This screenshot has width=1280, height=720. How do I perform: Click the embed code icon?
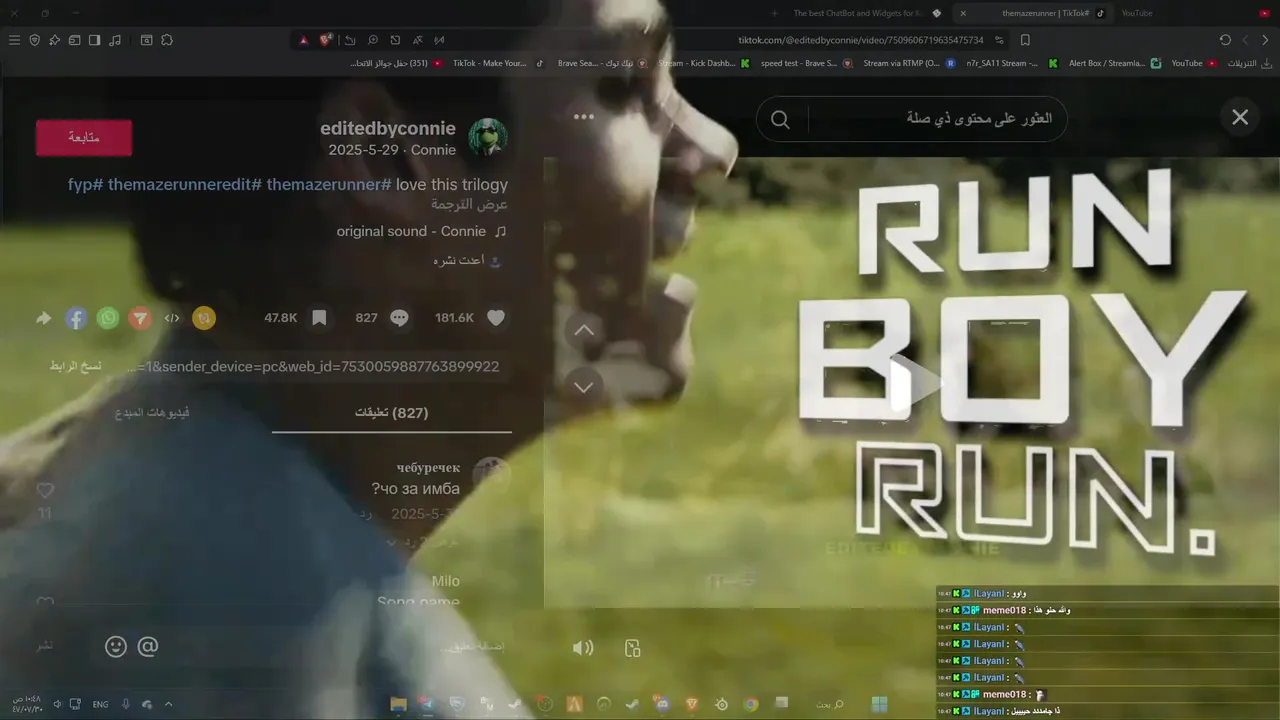tap(172, 318)
